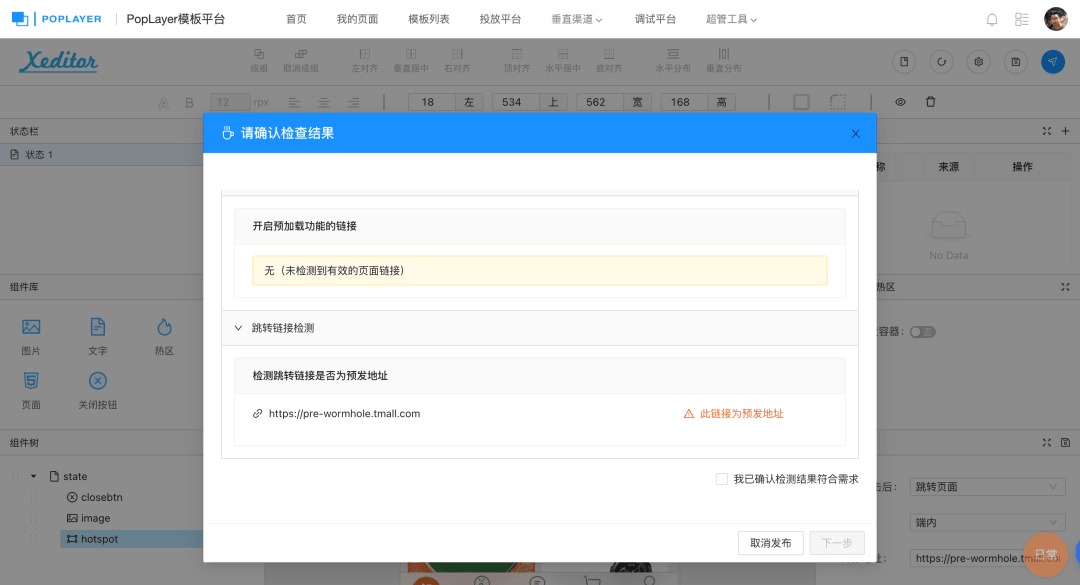Click the 下一步 button

click(x=837, y=543)
